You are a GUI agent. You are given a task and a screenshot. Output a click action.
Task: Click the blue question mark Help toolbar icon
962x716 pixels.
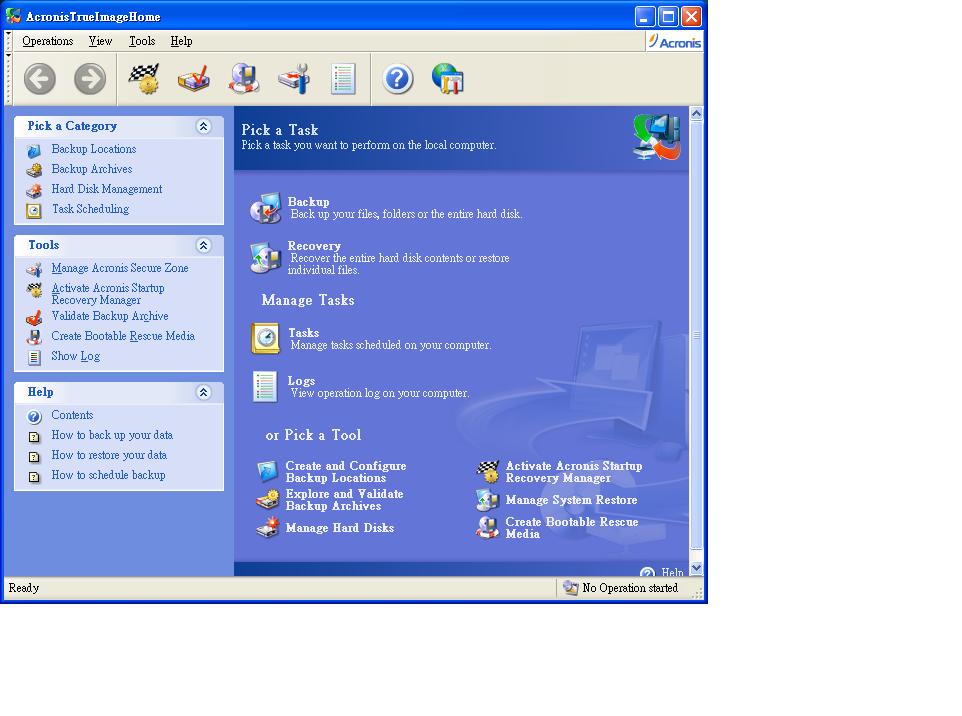[x=398, y=79]
